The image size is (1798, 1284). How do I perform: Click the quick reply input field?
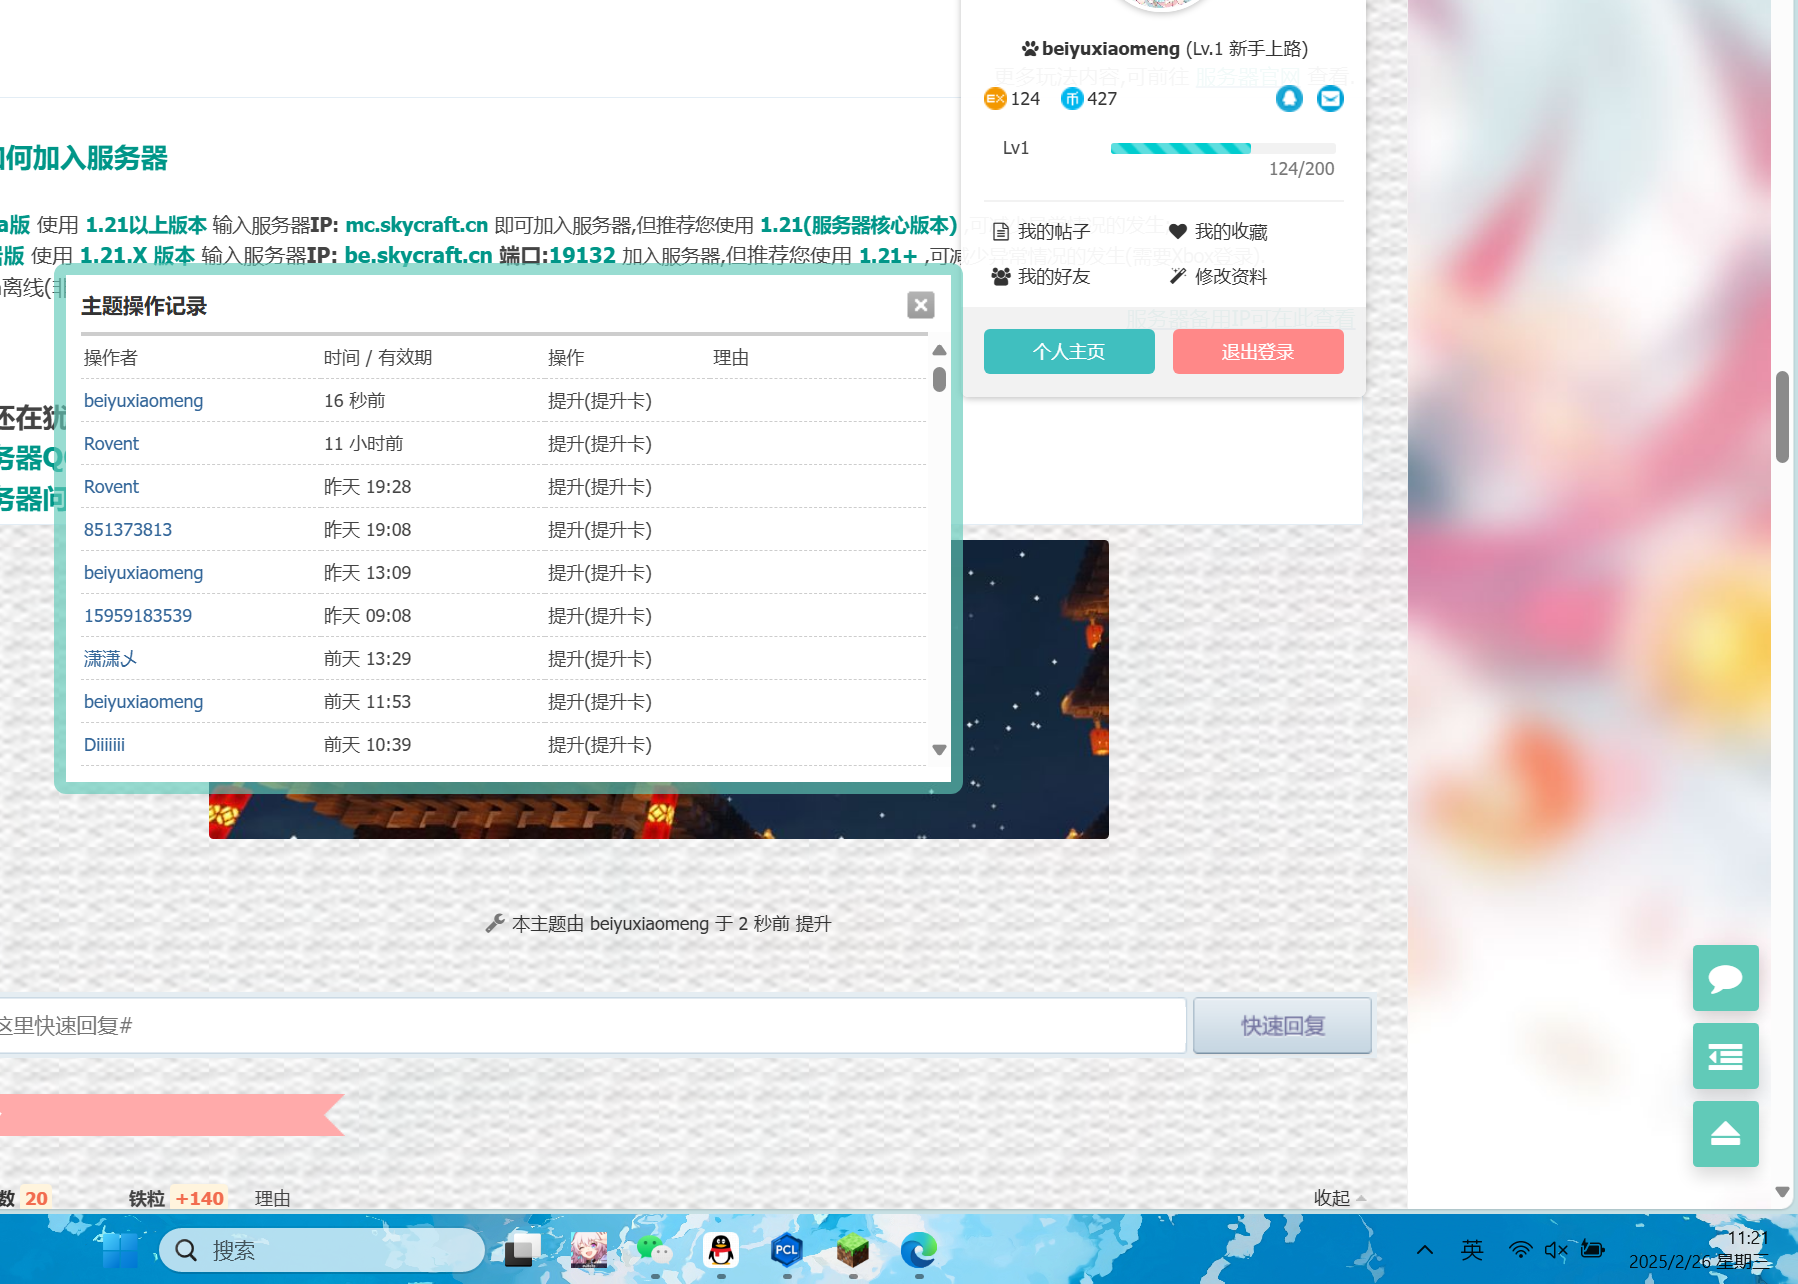click(592, 1025)
